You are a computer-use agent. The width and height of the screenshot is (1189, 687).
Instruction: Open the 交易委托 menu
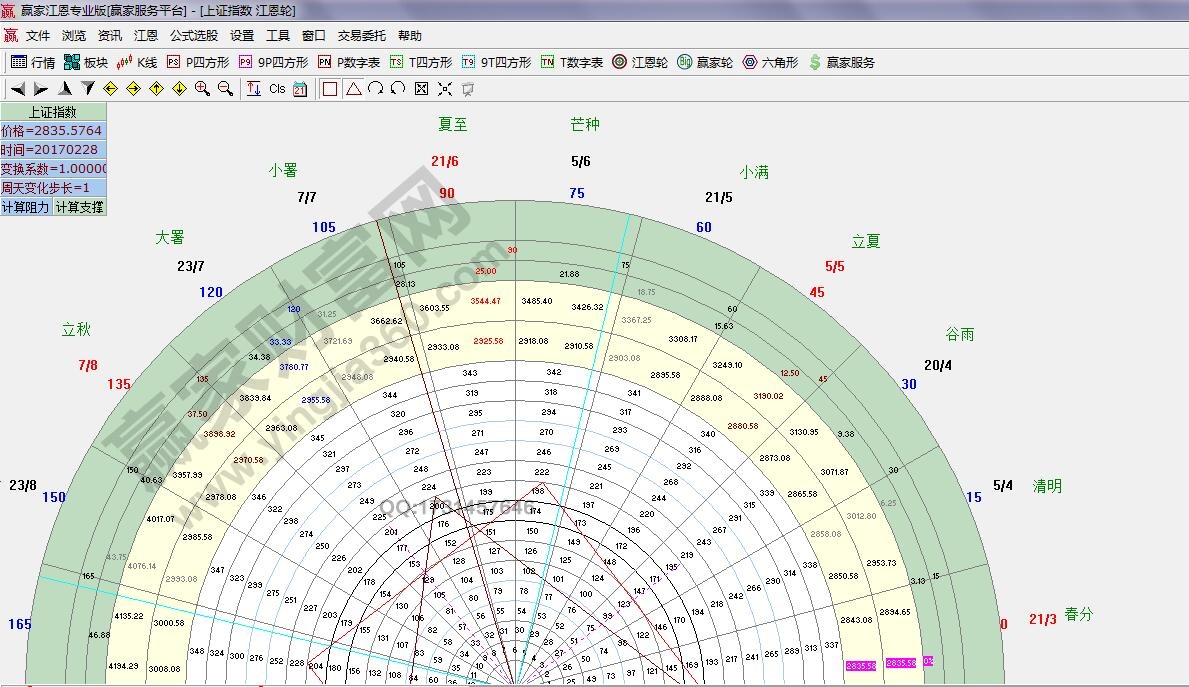pyautogui.click(x=361, y=36)
